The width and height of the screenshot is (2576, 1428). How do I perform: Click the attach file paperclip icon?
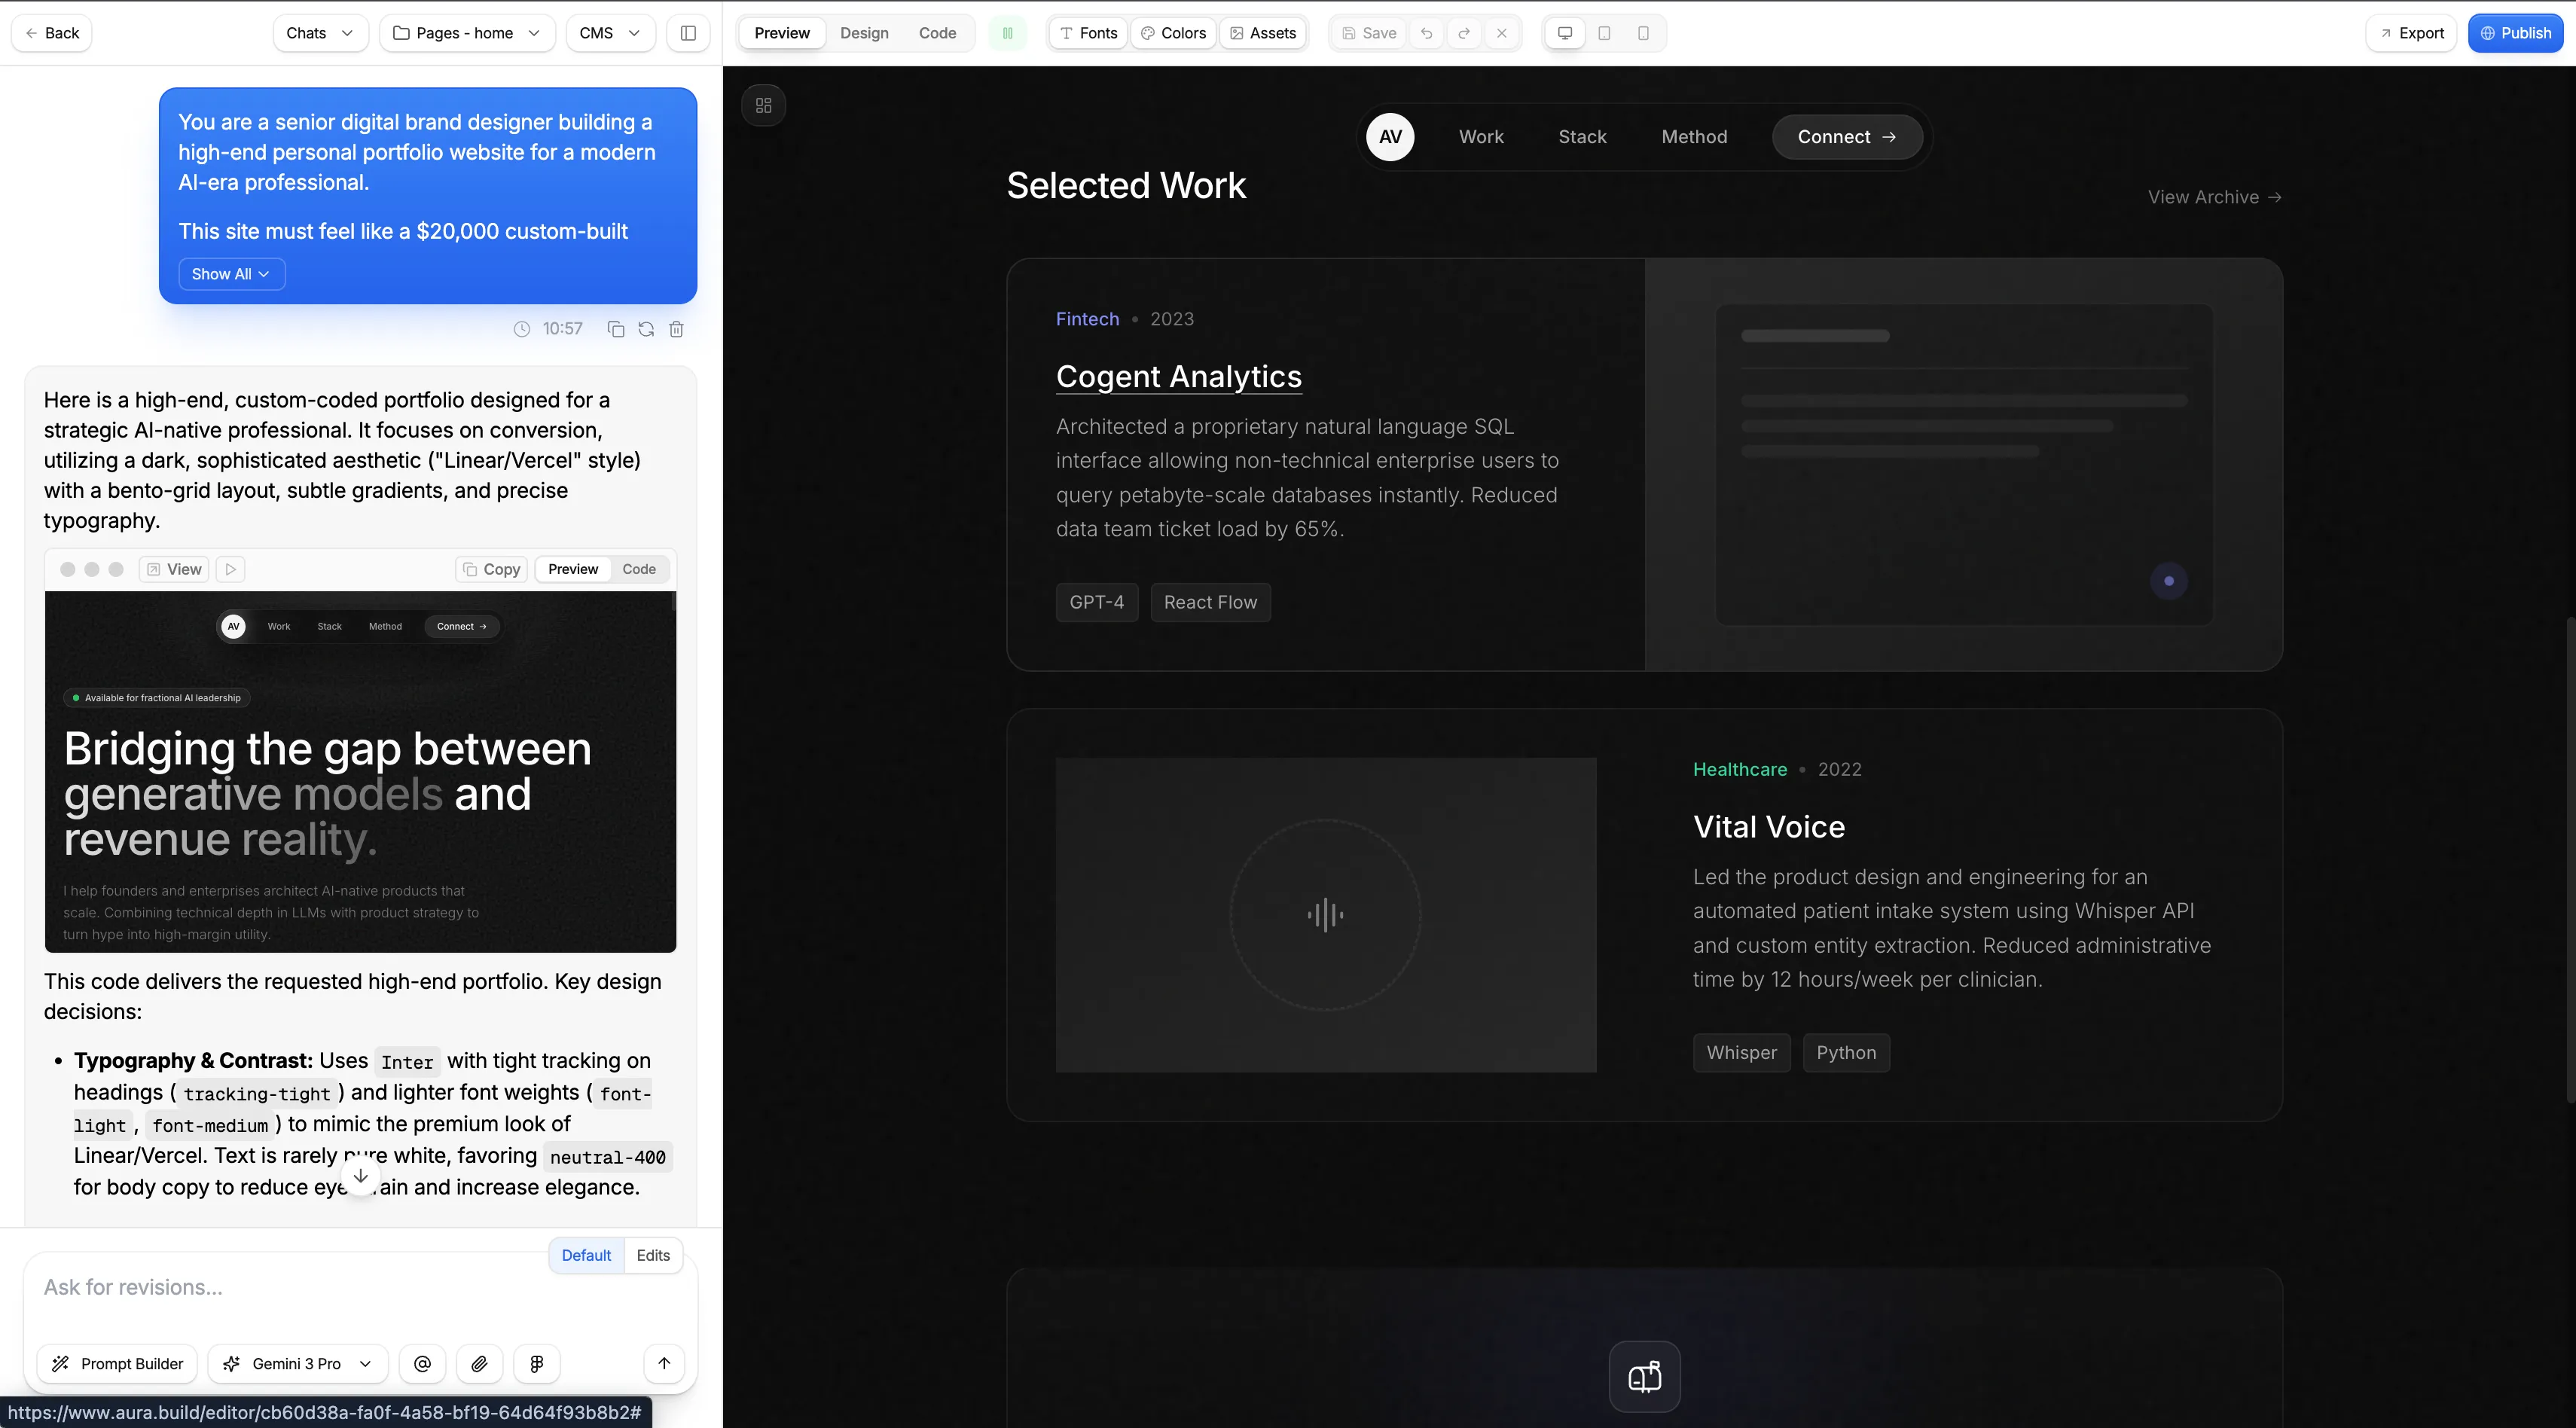pos(479,1364)
